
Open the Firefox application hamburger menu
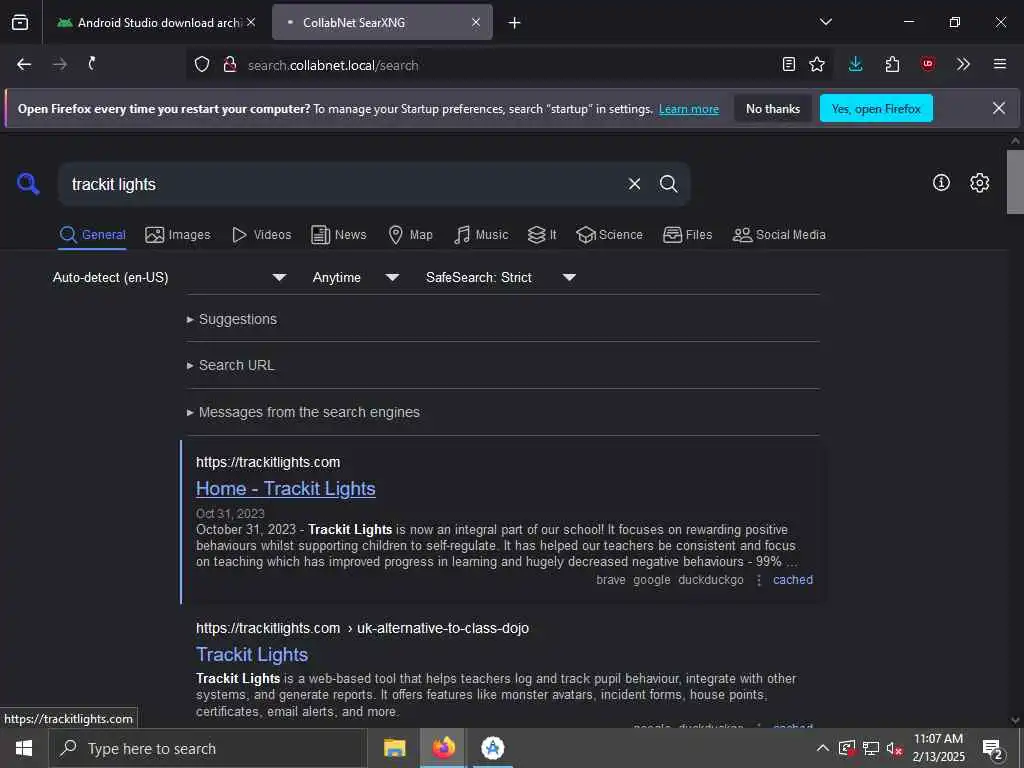[x=999, y=64]
